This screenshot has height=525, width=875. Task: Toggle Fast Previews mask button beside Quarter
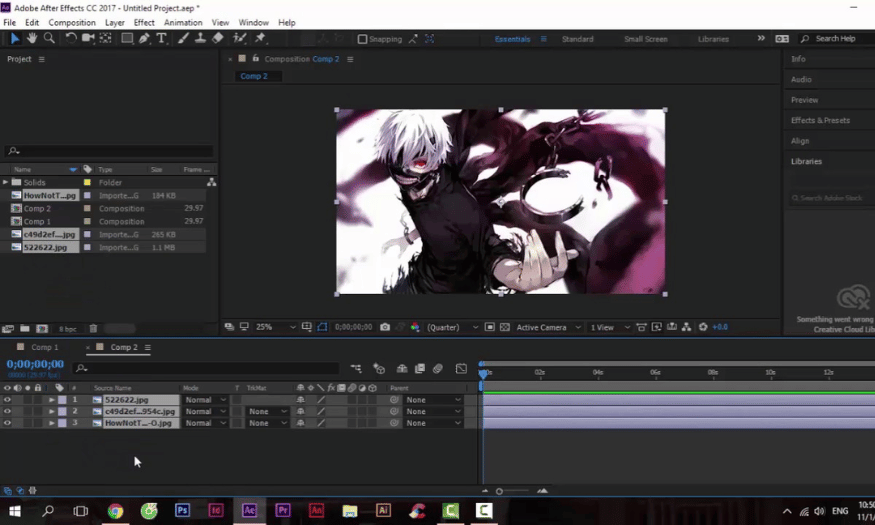click(x=489, y=327)
